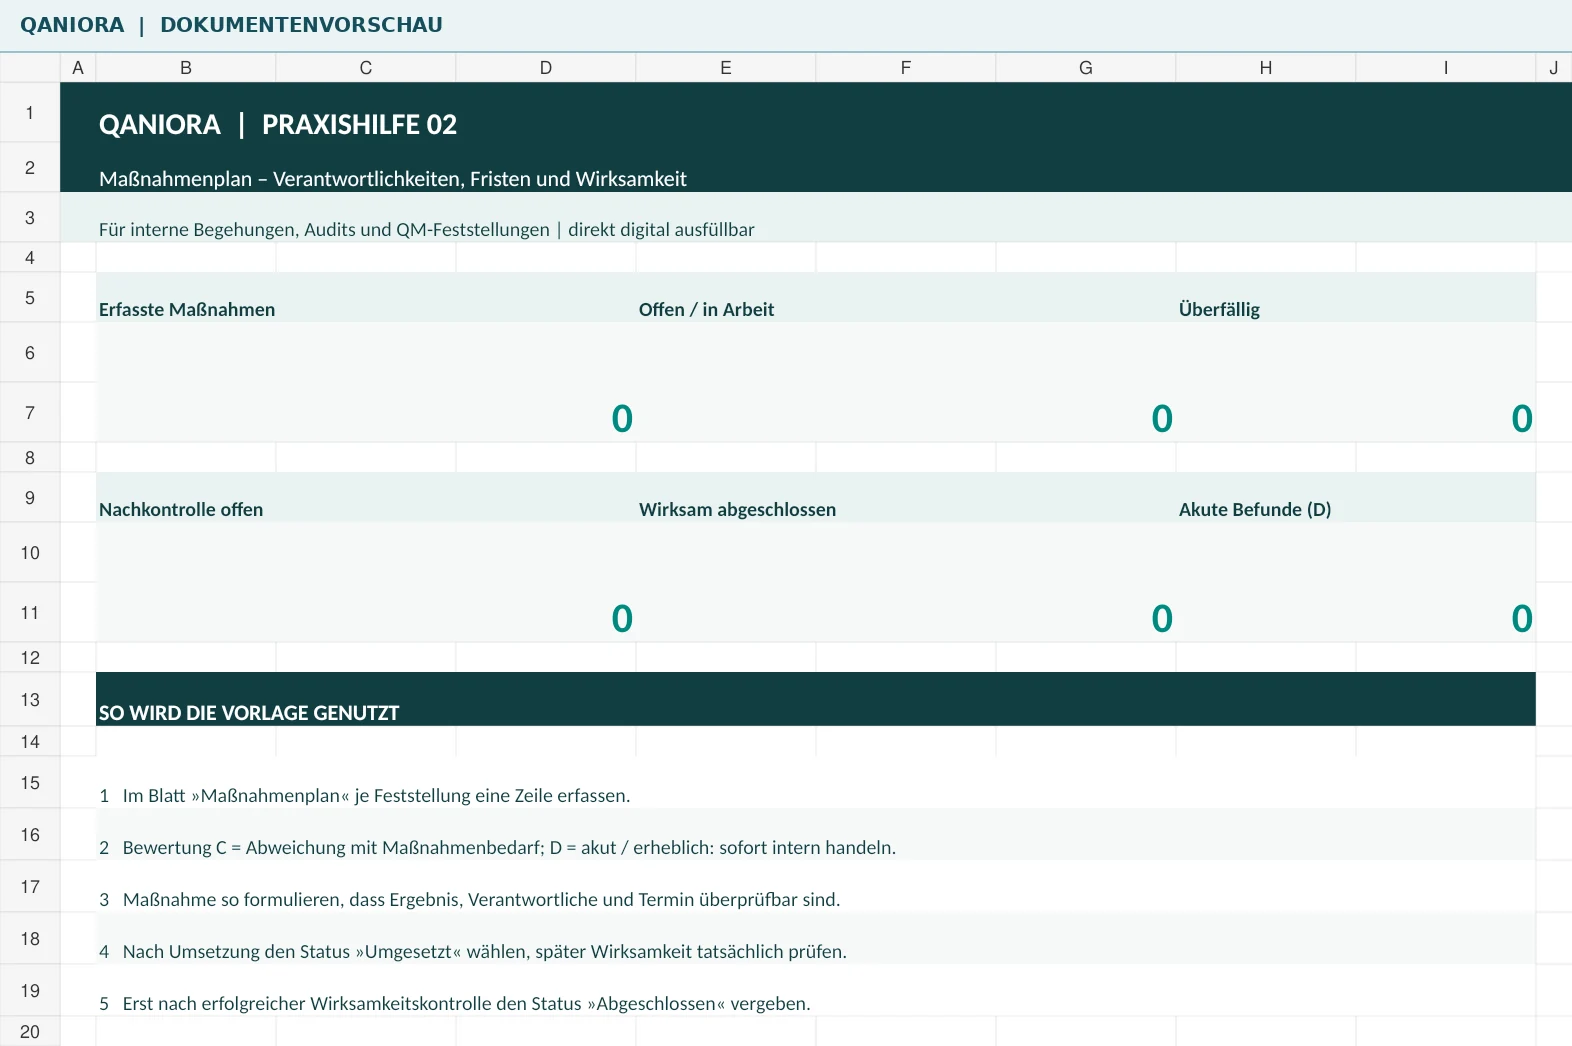Select the 0 value under "Akute Befunde (D)"

(x=1522, y=618)
